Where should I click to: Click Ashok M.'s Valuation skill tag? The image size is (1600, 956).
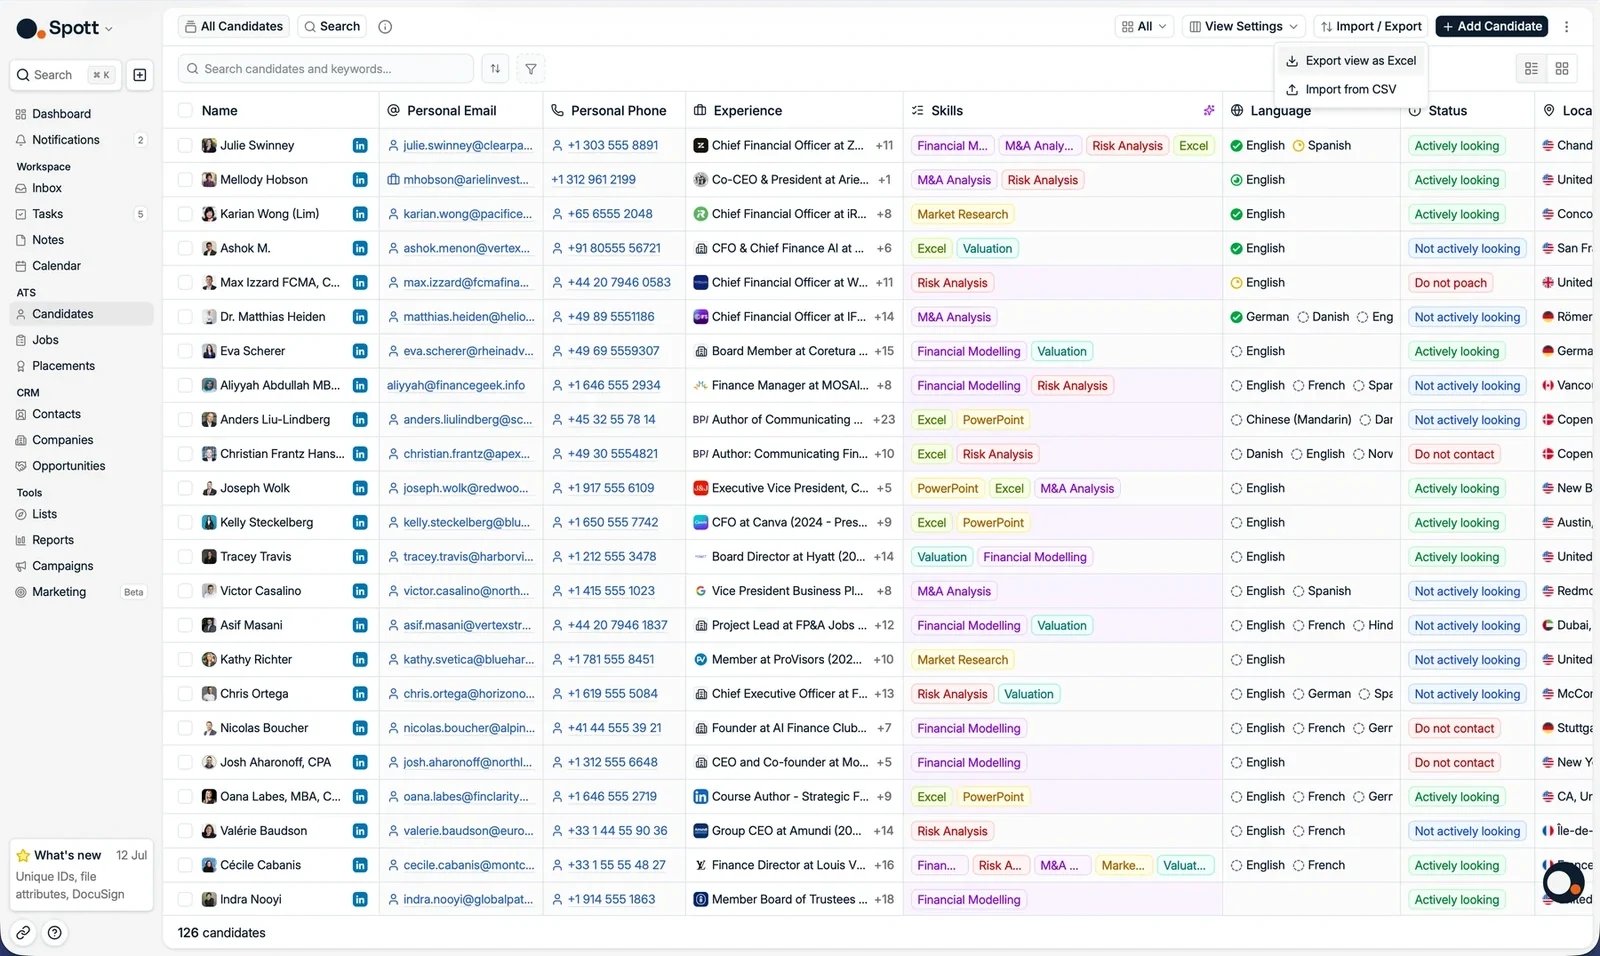(987, 249)
